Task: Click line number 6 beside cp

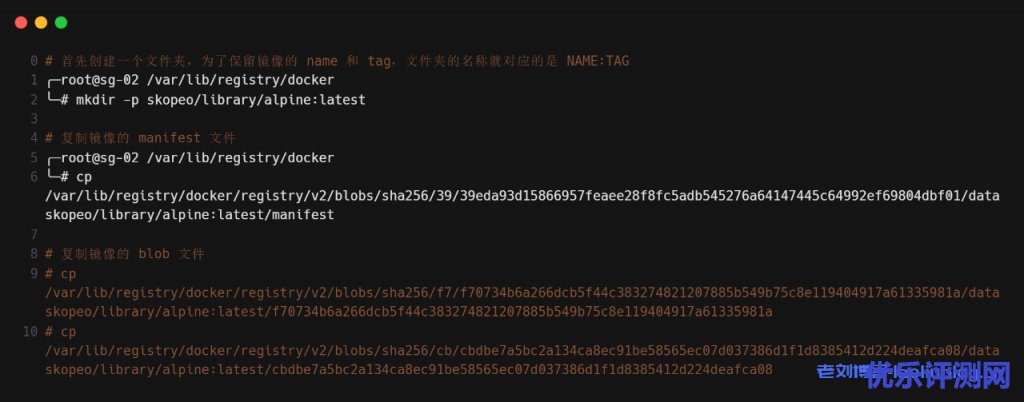Action: click(x=34, y=177)
